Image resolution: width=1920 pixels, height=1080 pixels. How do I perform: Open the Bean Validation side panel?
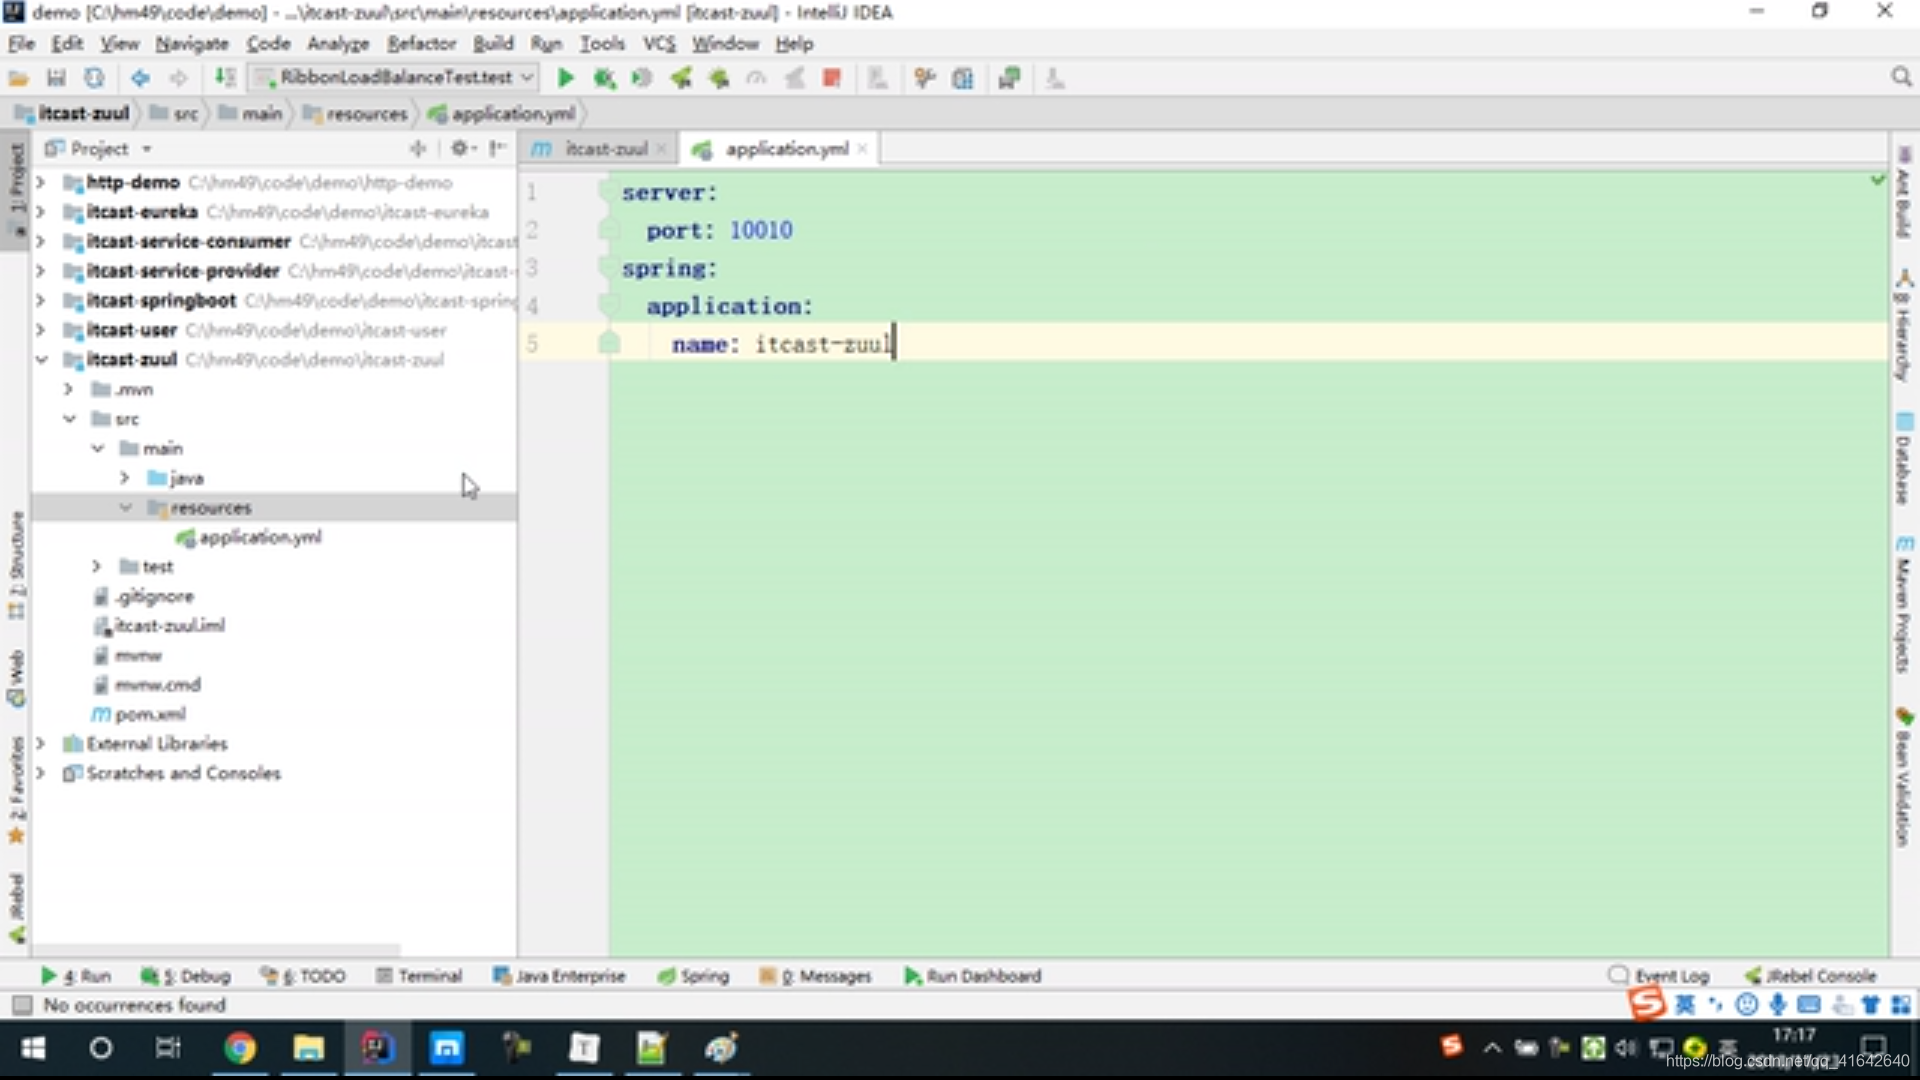coord(1903,778)
